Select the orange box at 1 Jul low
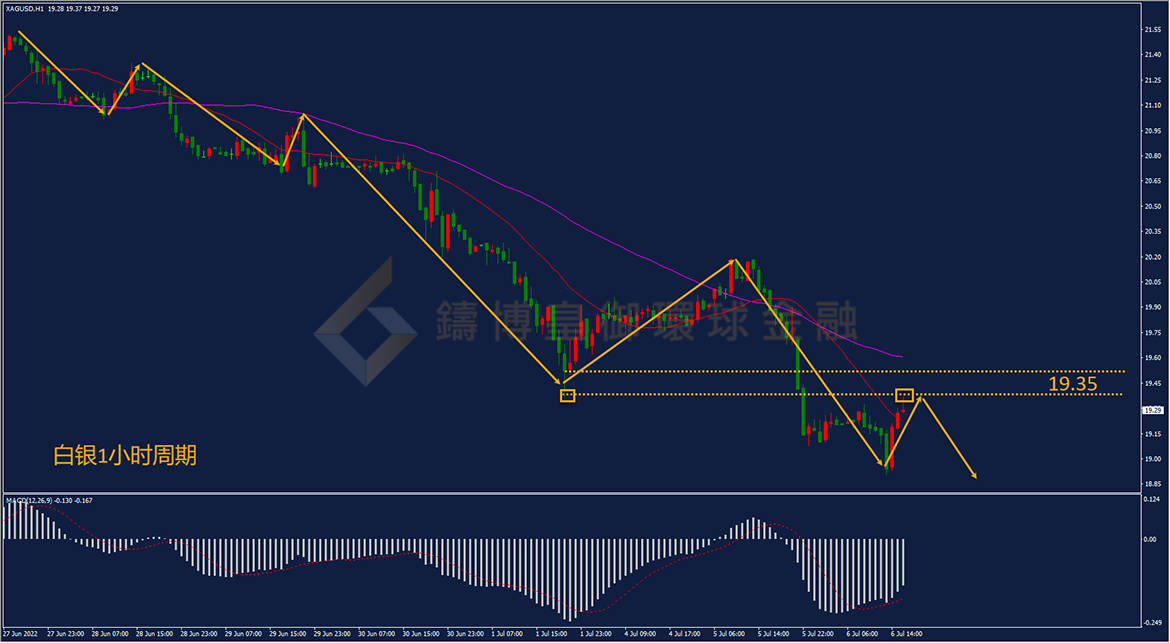 [568, 395]
